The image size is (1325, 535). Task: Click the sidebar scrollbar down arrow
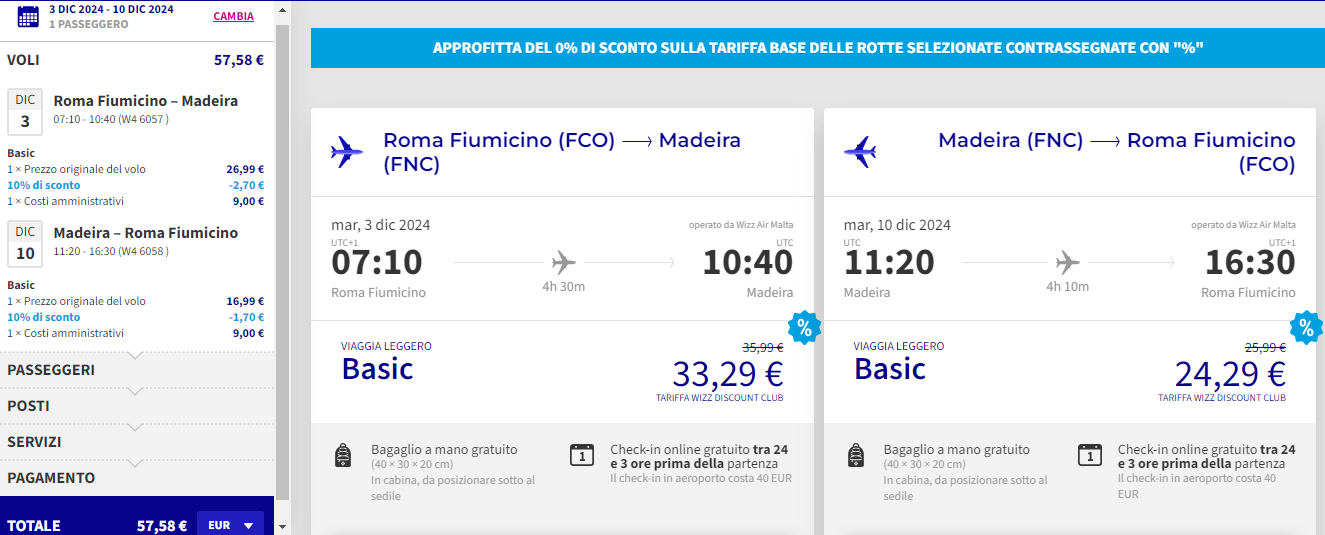tap(282, 526)
